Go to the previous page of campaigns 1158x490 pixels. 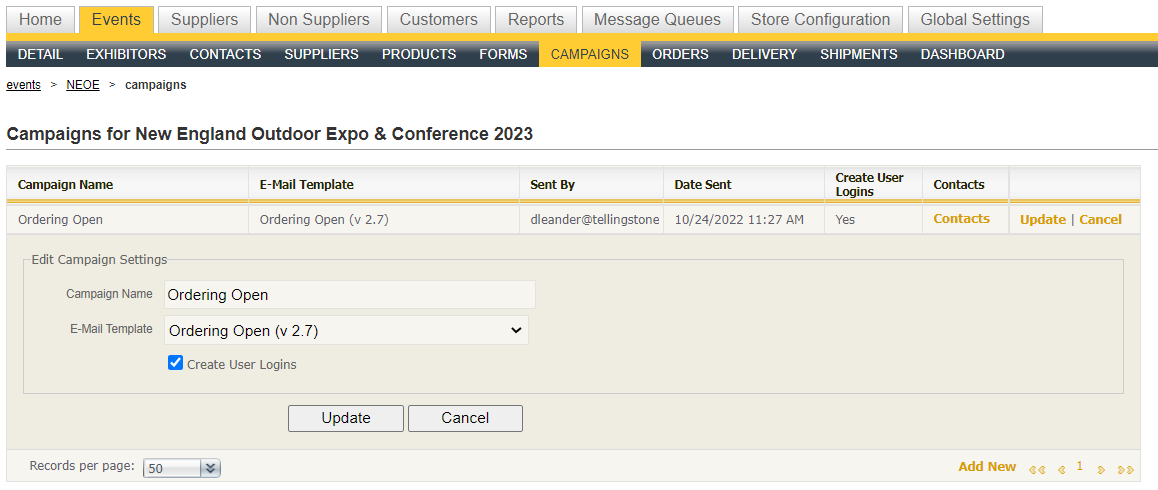1061,469
